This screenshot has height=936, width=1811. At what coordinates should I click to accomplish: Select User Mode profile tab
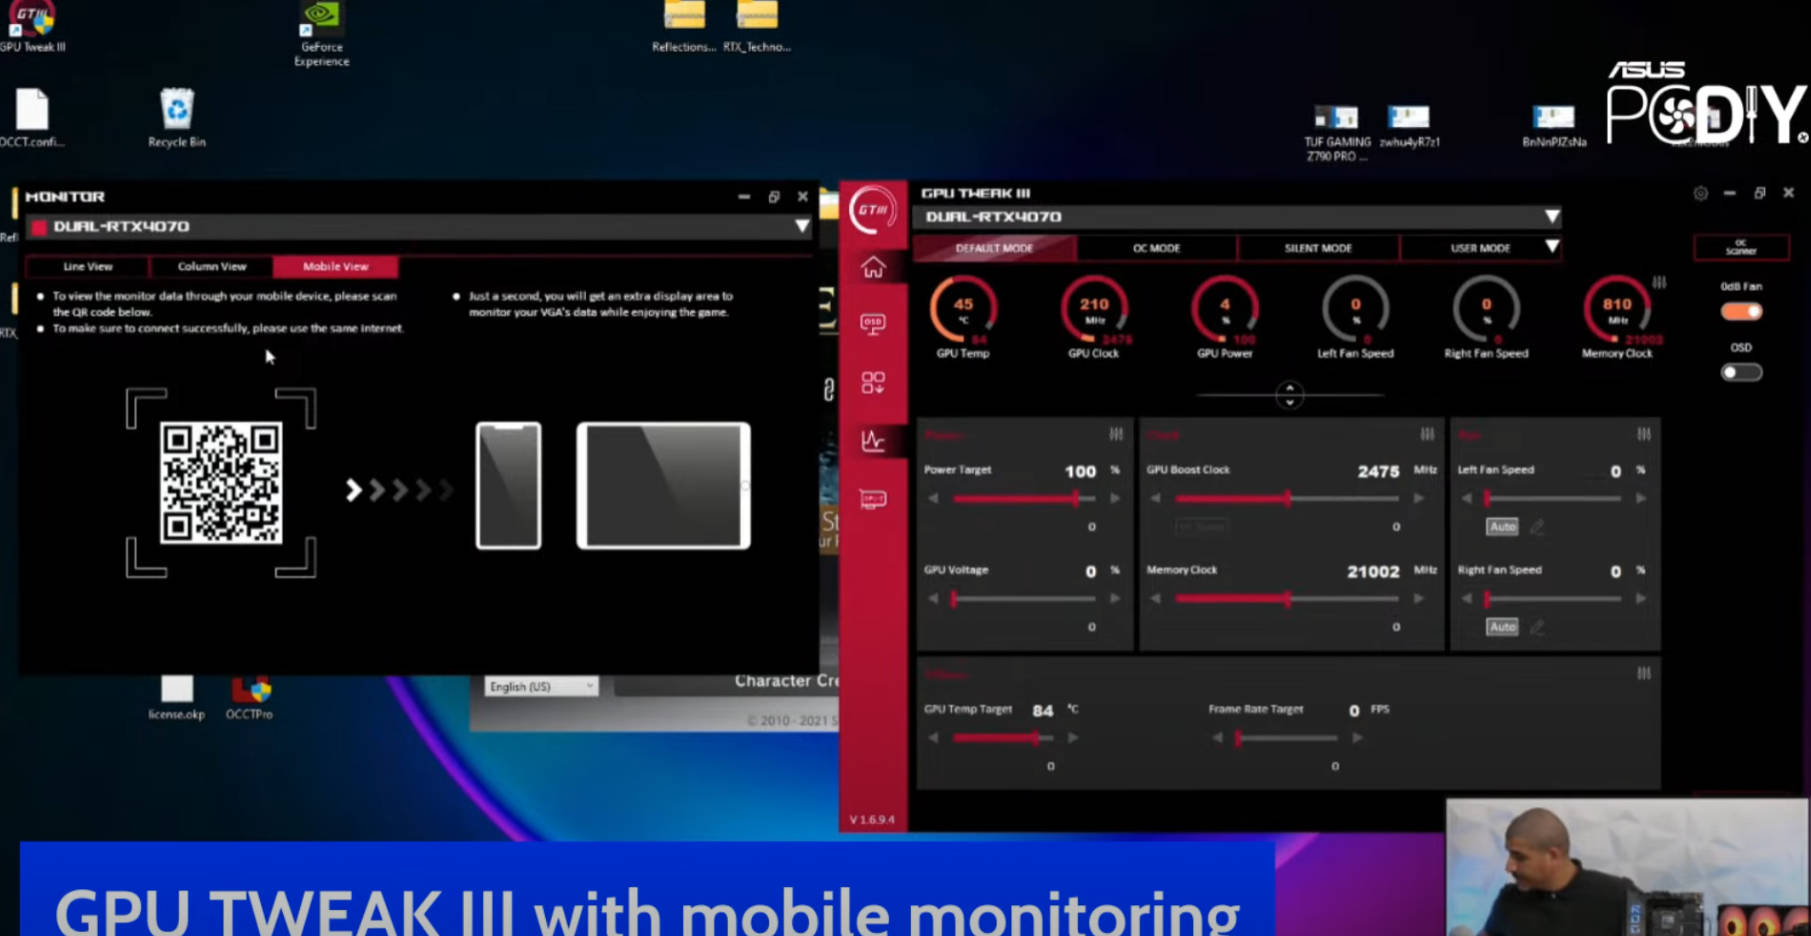(1480, 248)
